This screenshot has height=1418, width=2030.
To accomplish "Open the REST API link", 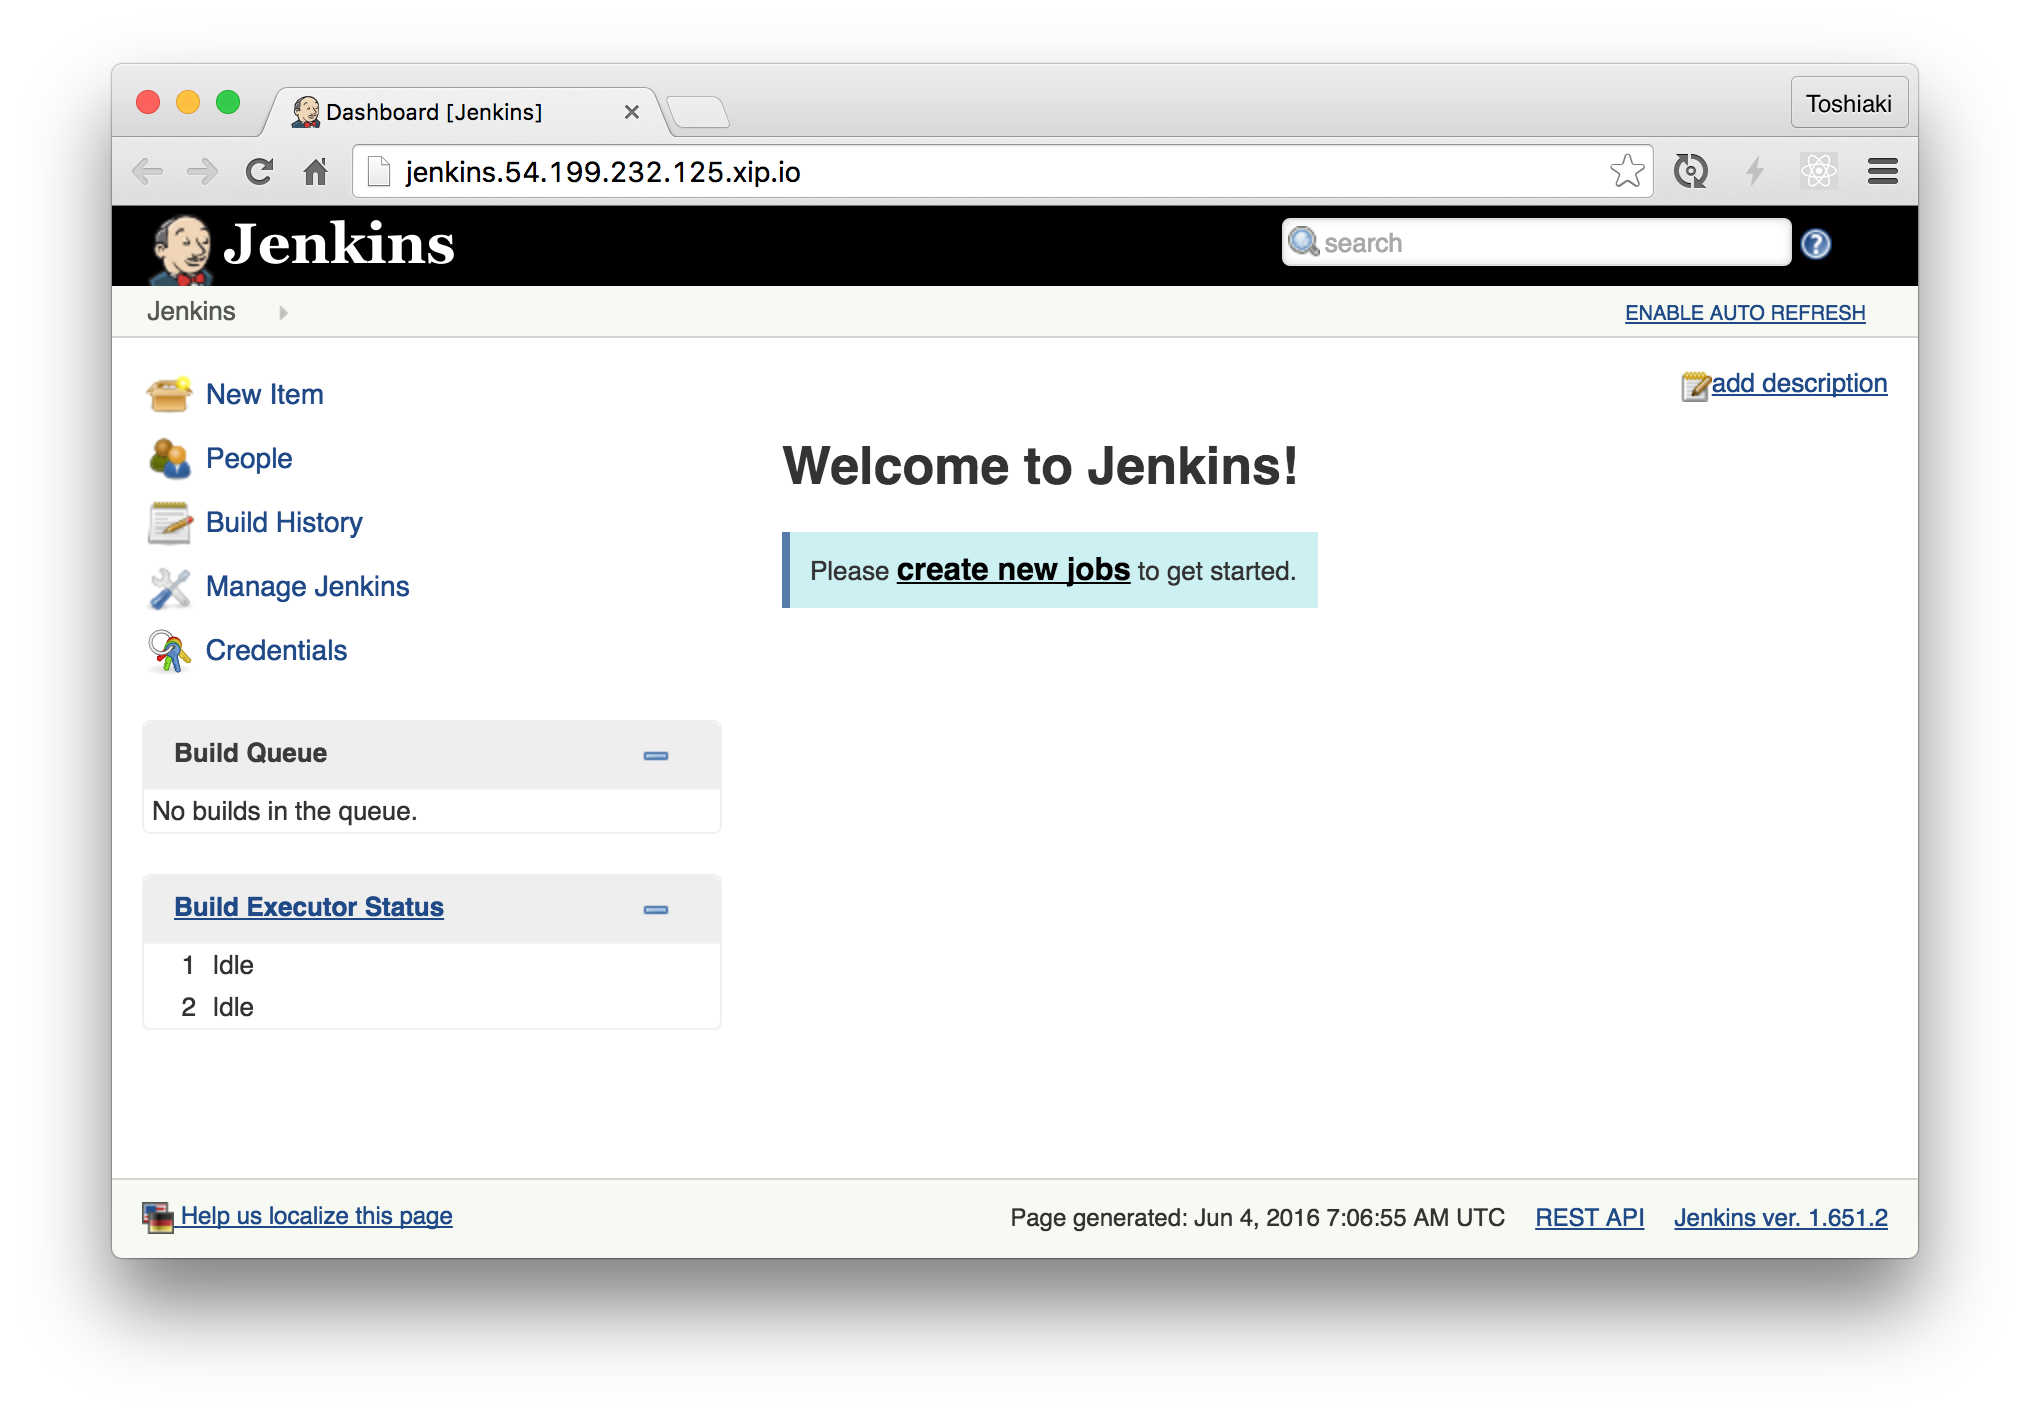I will pyautogui.click(x=1589, y=1218).
